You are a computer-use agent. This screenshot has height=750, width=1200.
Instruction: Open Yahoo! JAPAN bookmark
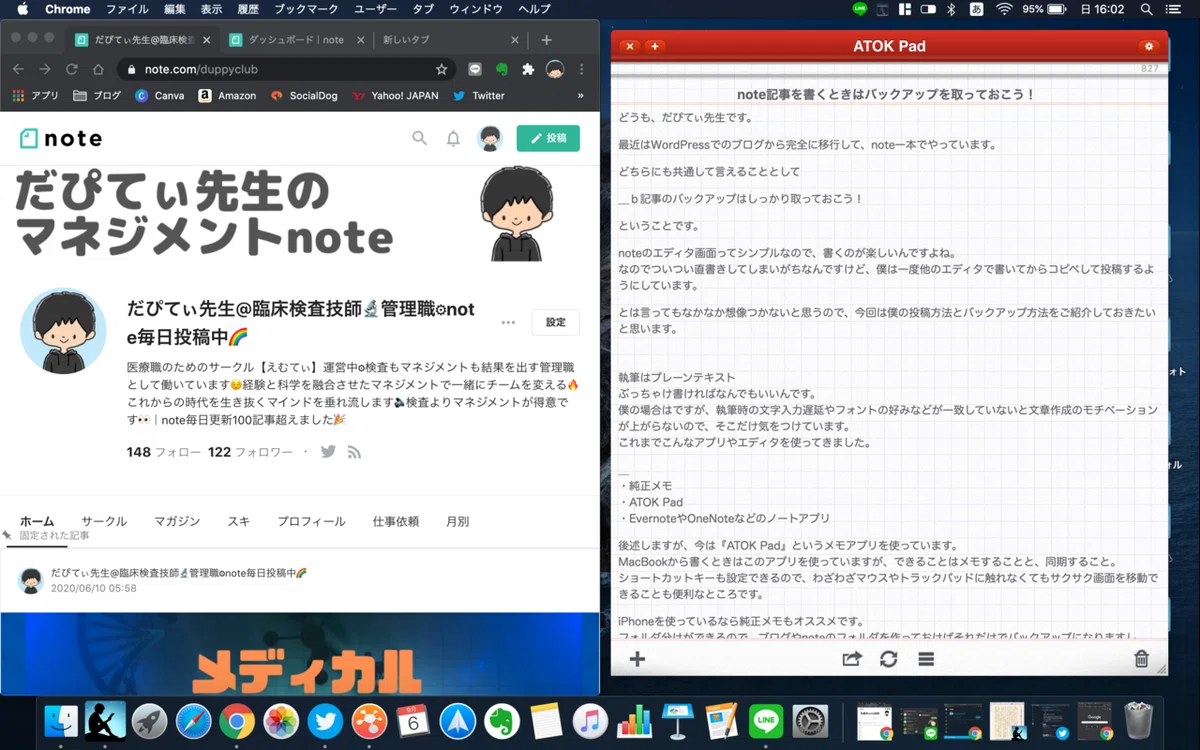(x=395, y=96)
